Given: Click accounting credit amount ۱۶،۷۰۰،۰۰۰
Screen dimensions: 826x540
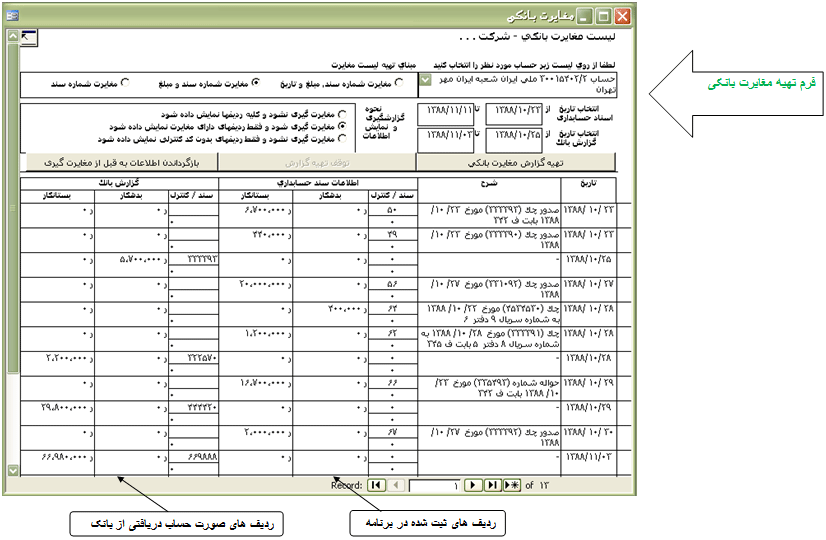Looking at the screenshot, I should click(265, 383).
